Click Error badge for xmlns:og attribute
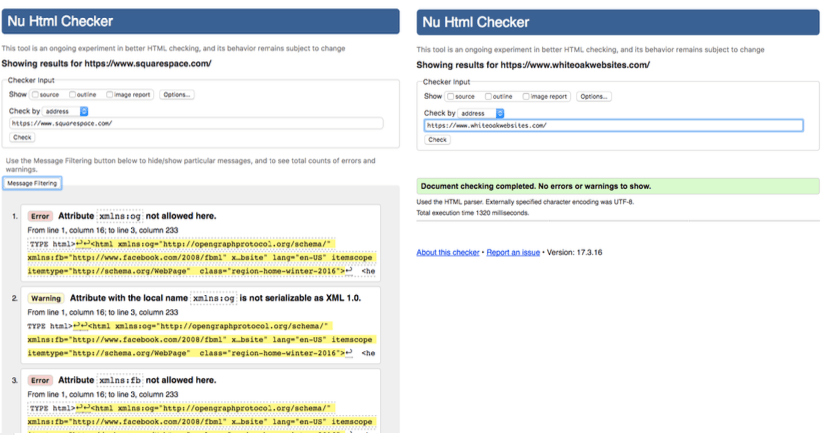This screenshot has height=435, width=826. click(40, 216)
